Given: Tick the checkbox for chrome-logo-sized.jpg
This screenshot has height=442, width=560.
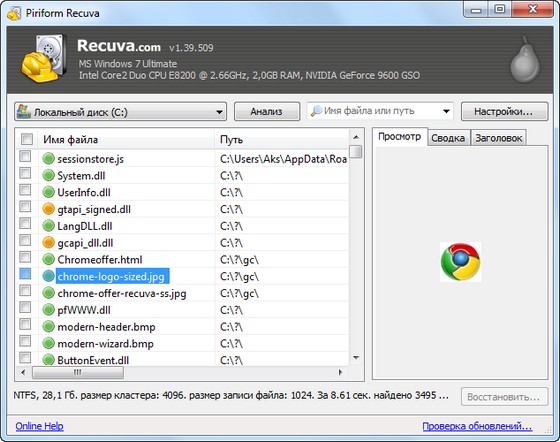Looking at the screenshot, I should (x=25, y=274).
